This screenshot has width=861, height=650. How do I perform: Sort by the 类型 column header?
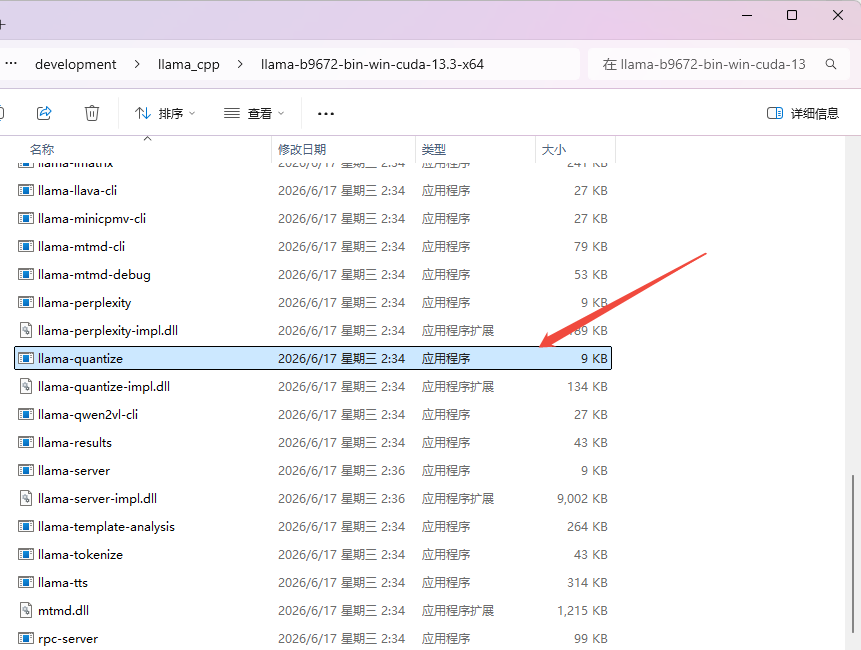click(434, 149)
